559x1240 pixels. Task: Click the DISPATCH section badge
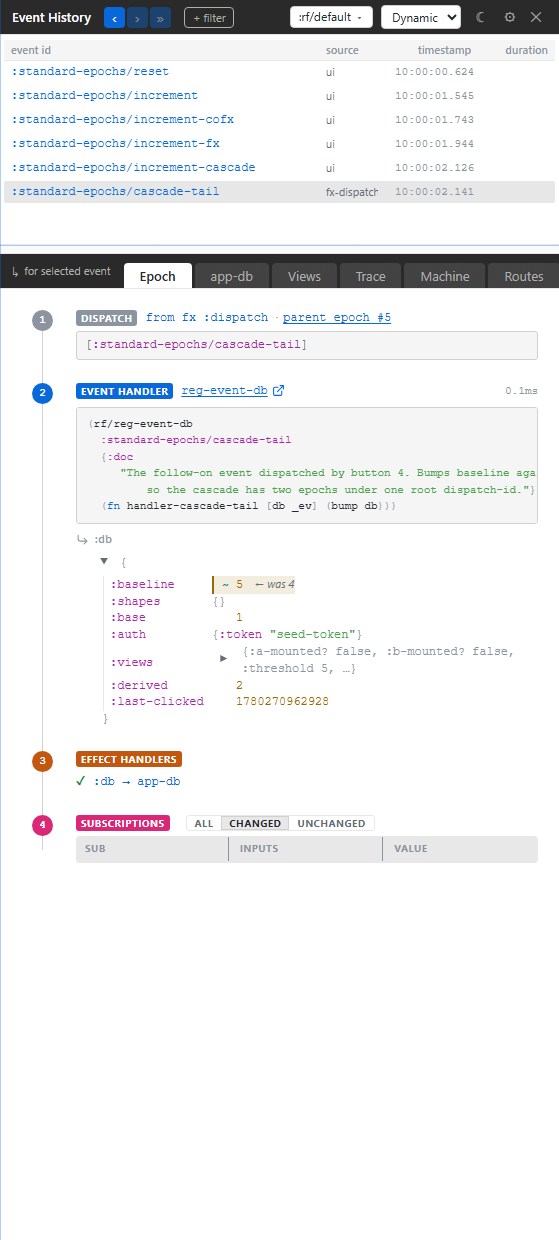click(106, 318)
